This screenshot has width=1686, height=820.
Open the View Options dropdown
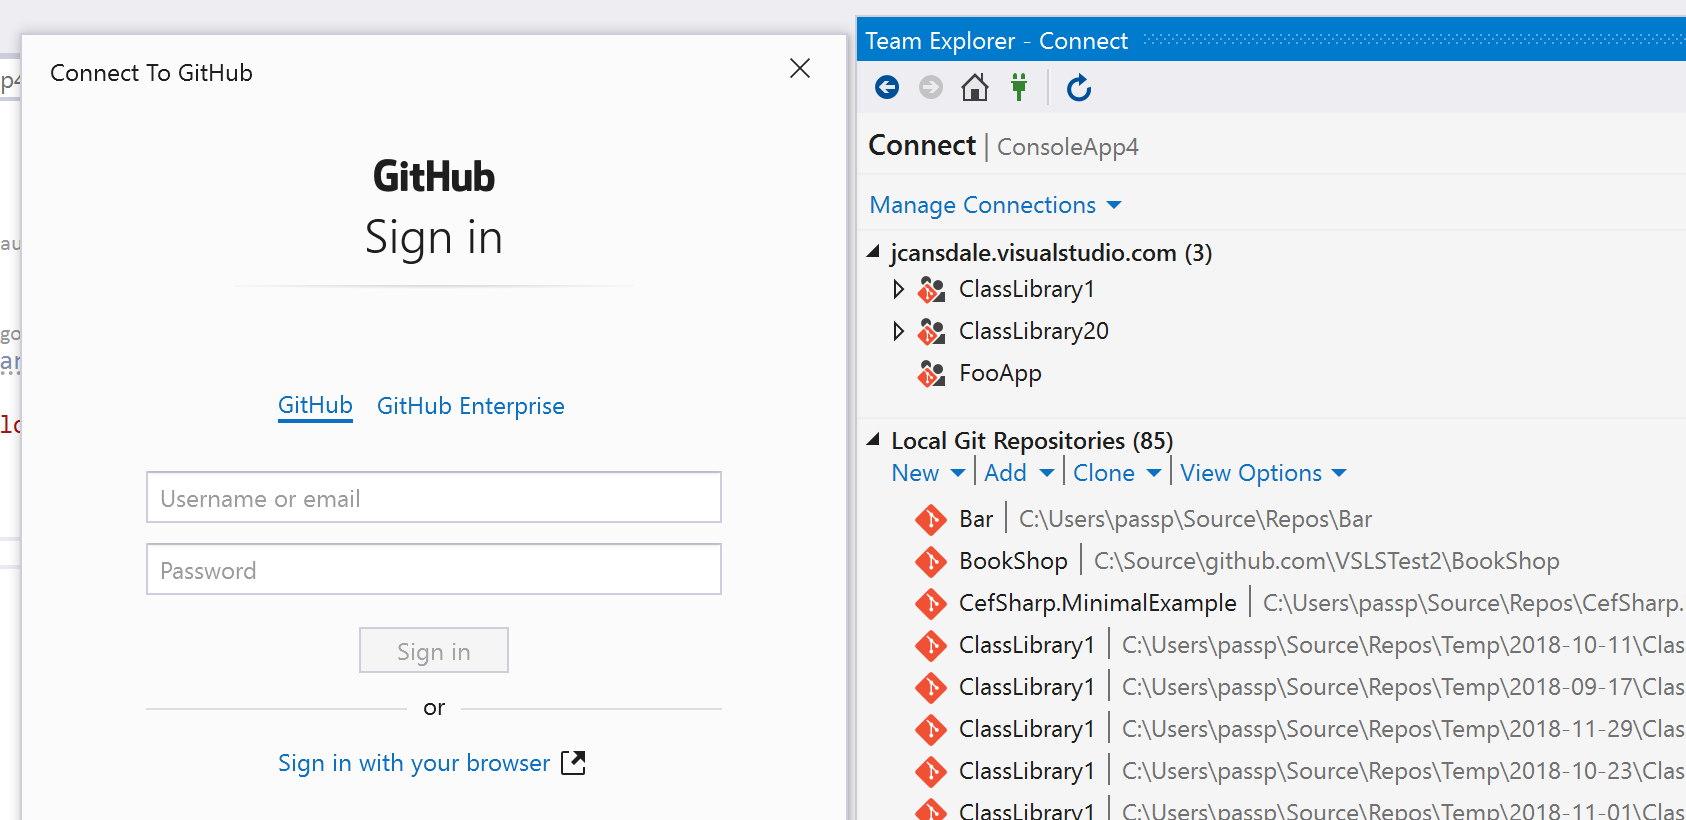coord(1263,473)
